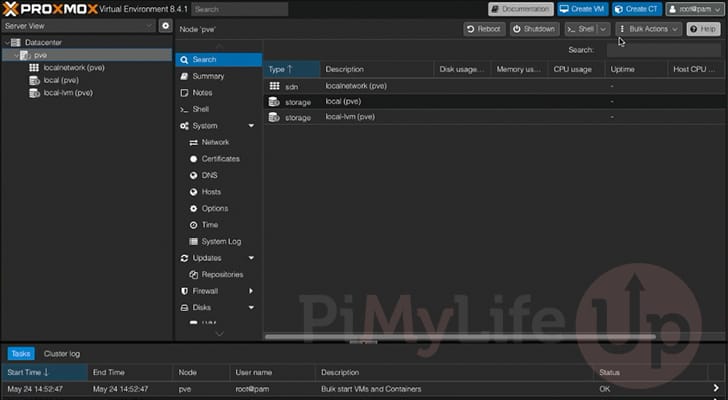Image resolution: width=728 pixels, height=400 pixels.
Task: Click the Certificates badge icon
Action: [x=194, y=159]
